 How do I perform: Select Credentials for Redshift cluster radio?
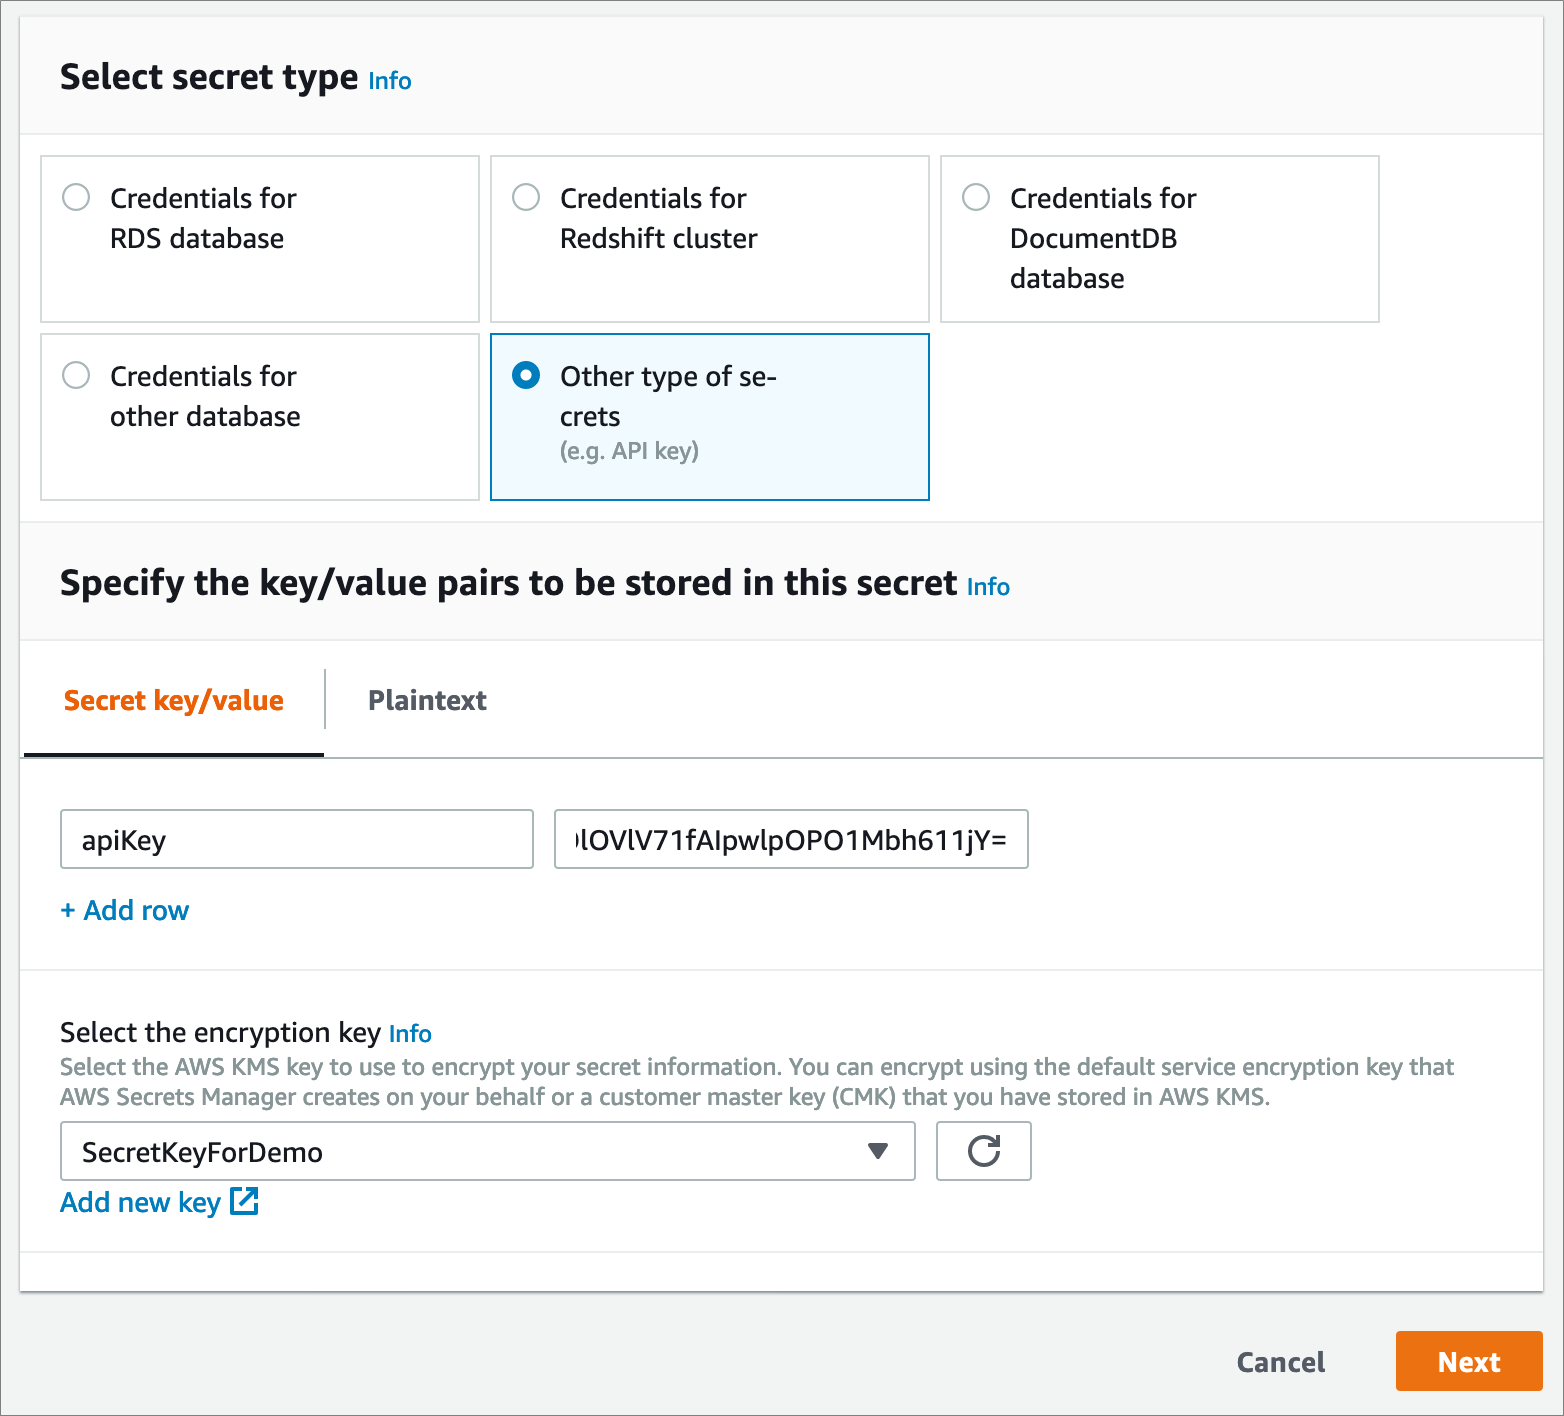pos(526,197)
